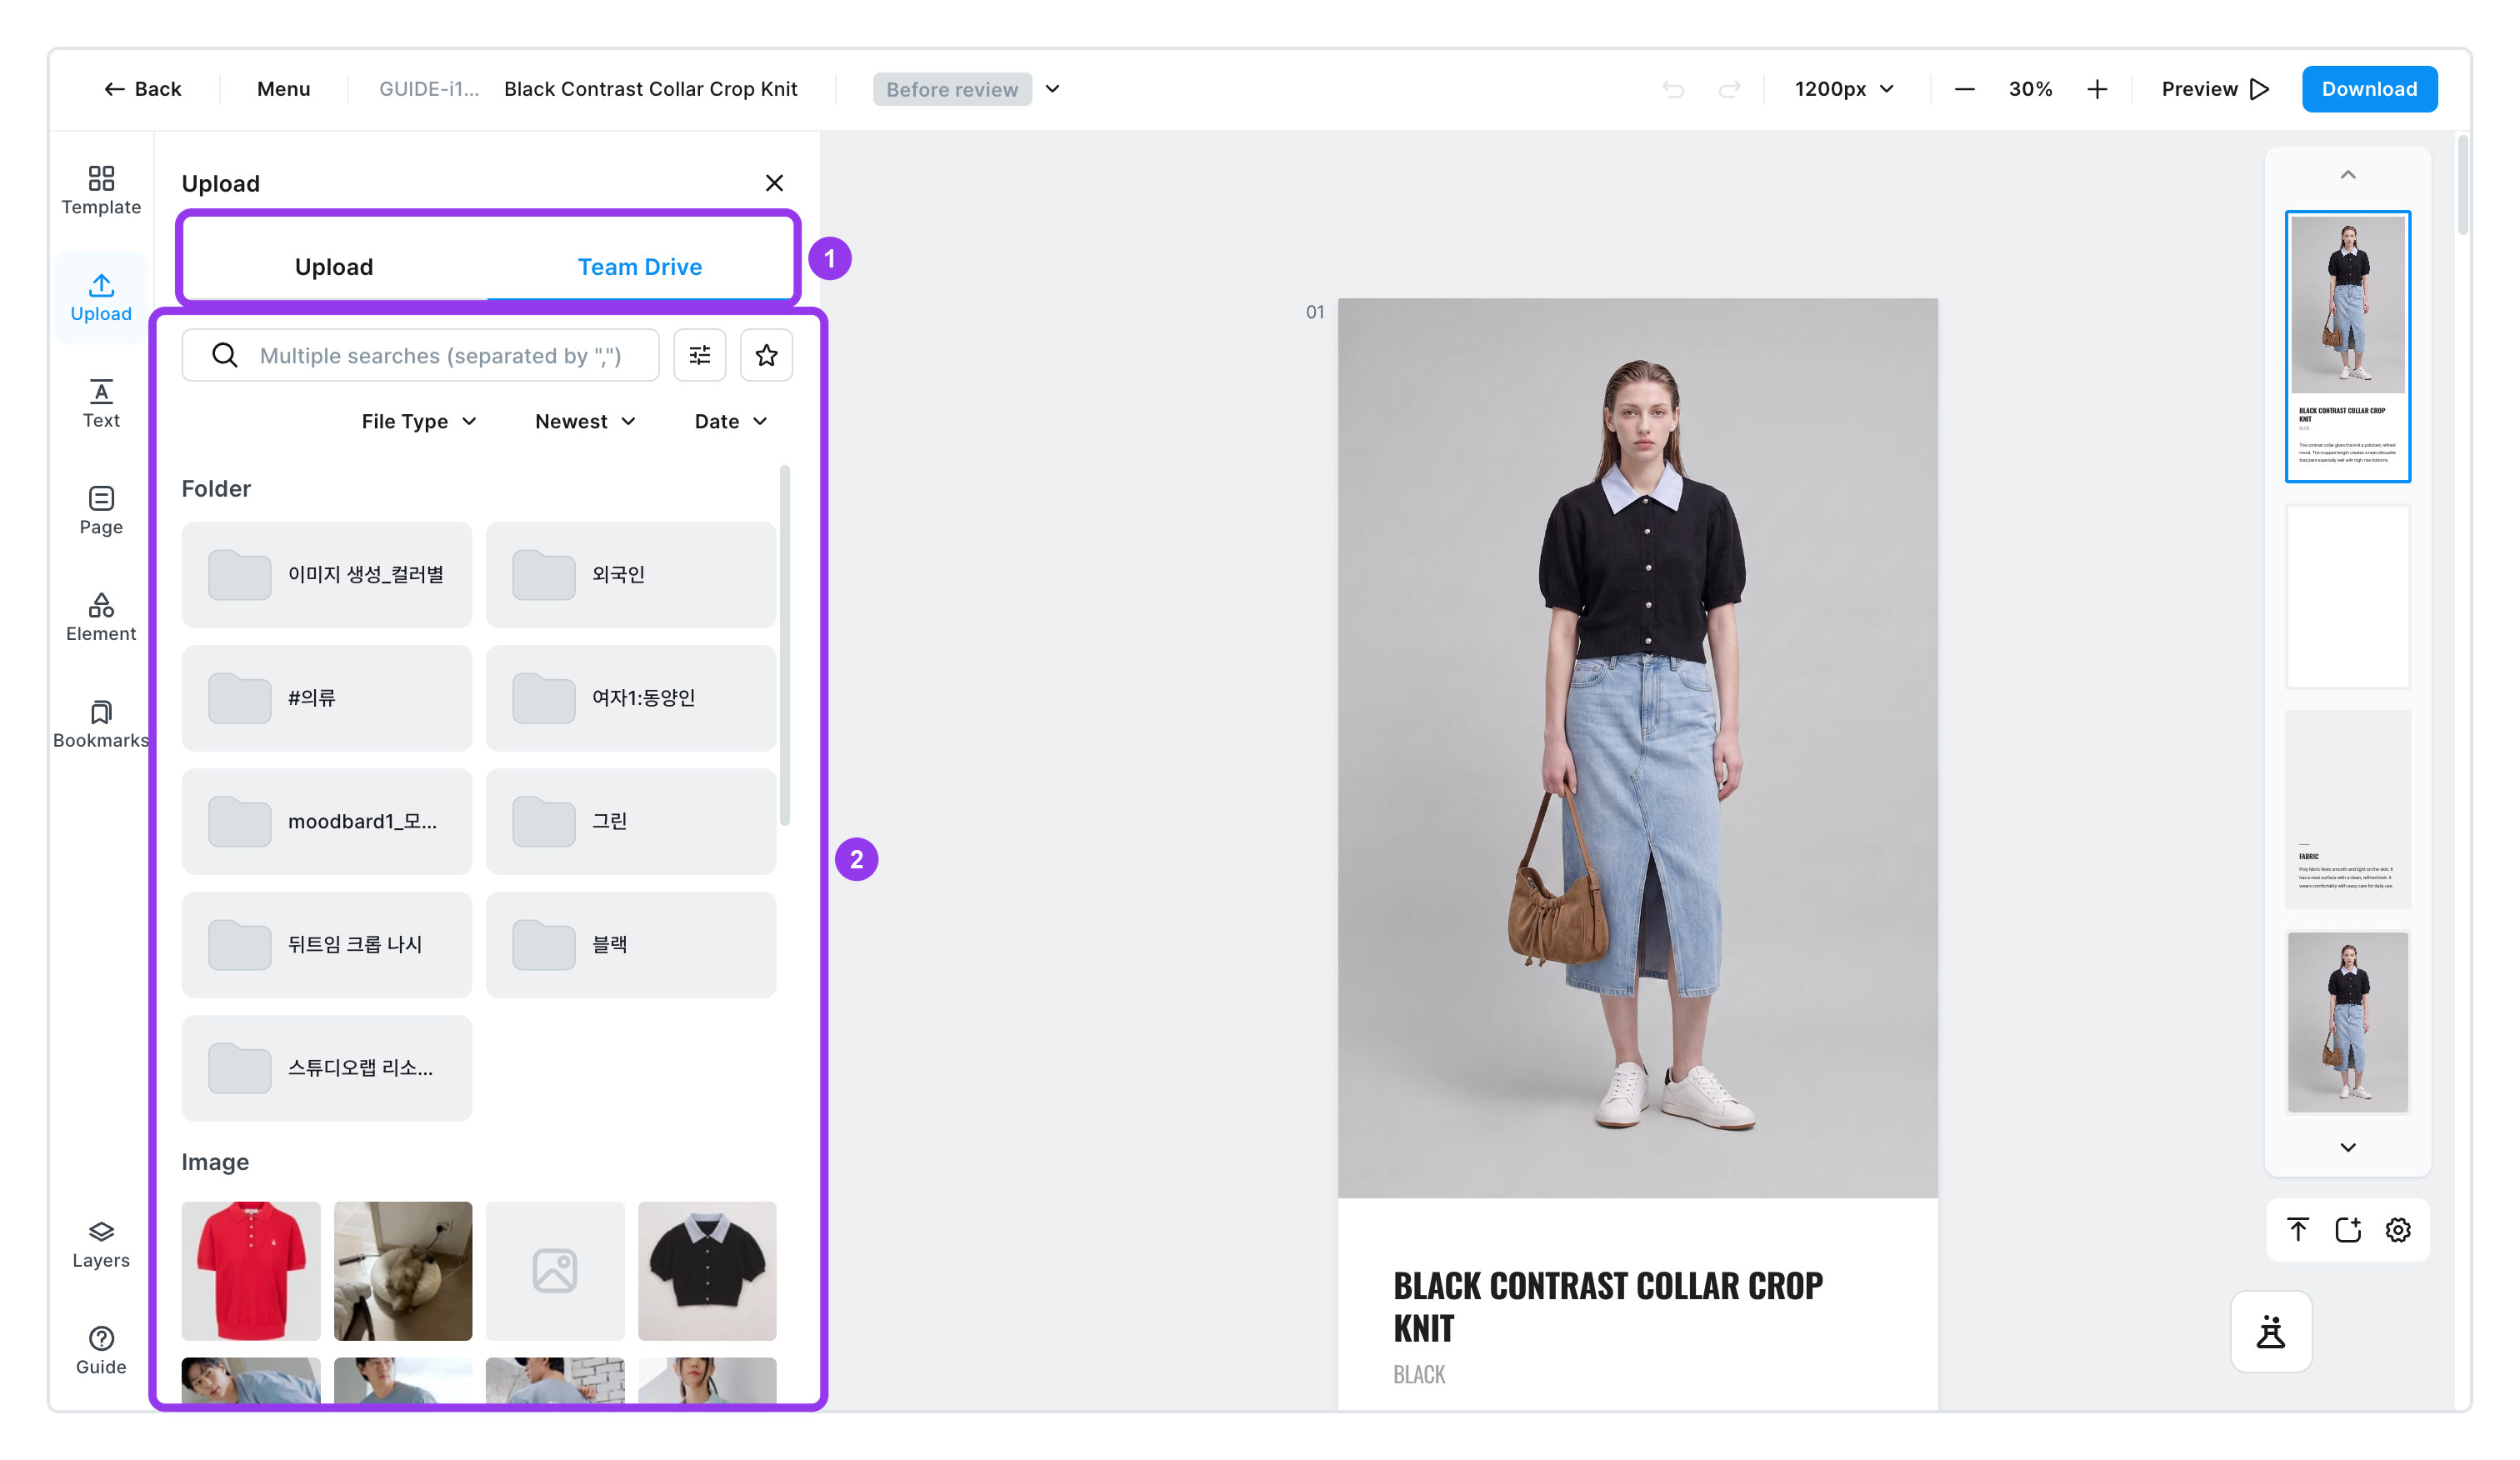
Task: Click the Preview button
Action: 2214,89
